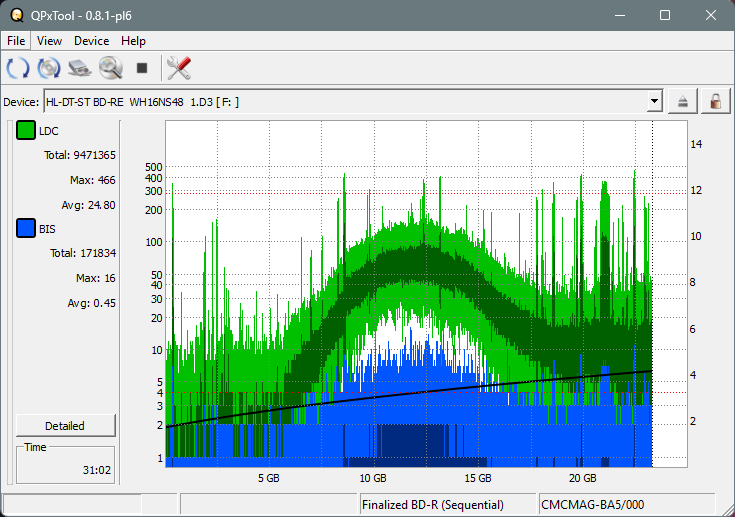Click the LDC Total: 9471365 value

pyautogui.click(x=80, y=155)
